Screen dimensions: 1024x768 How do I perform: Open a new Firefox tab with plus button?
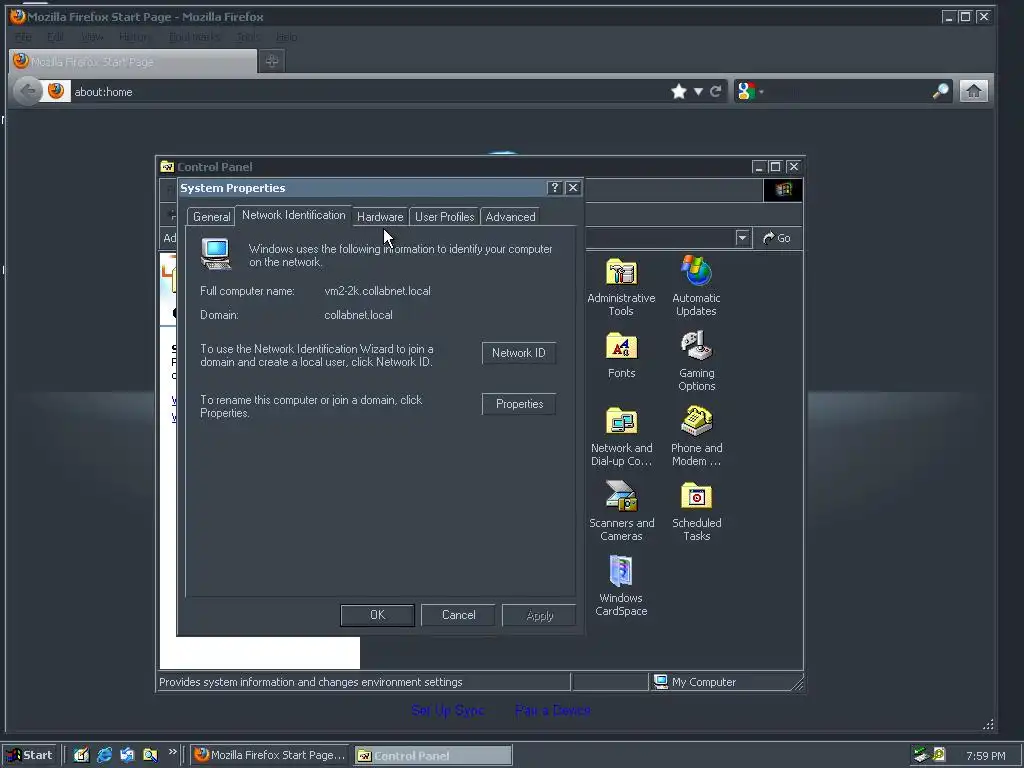click(272, 61)
